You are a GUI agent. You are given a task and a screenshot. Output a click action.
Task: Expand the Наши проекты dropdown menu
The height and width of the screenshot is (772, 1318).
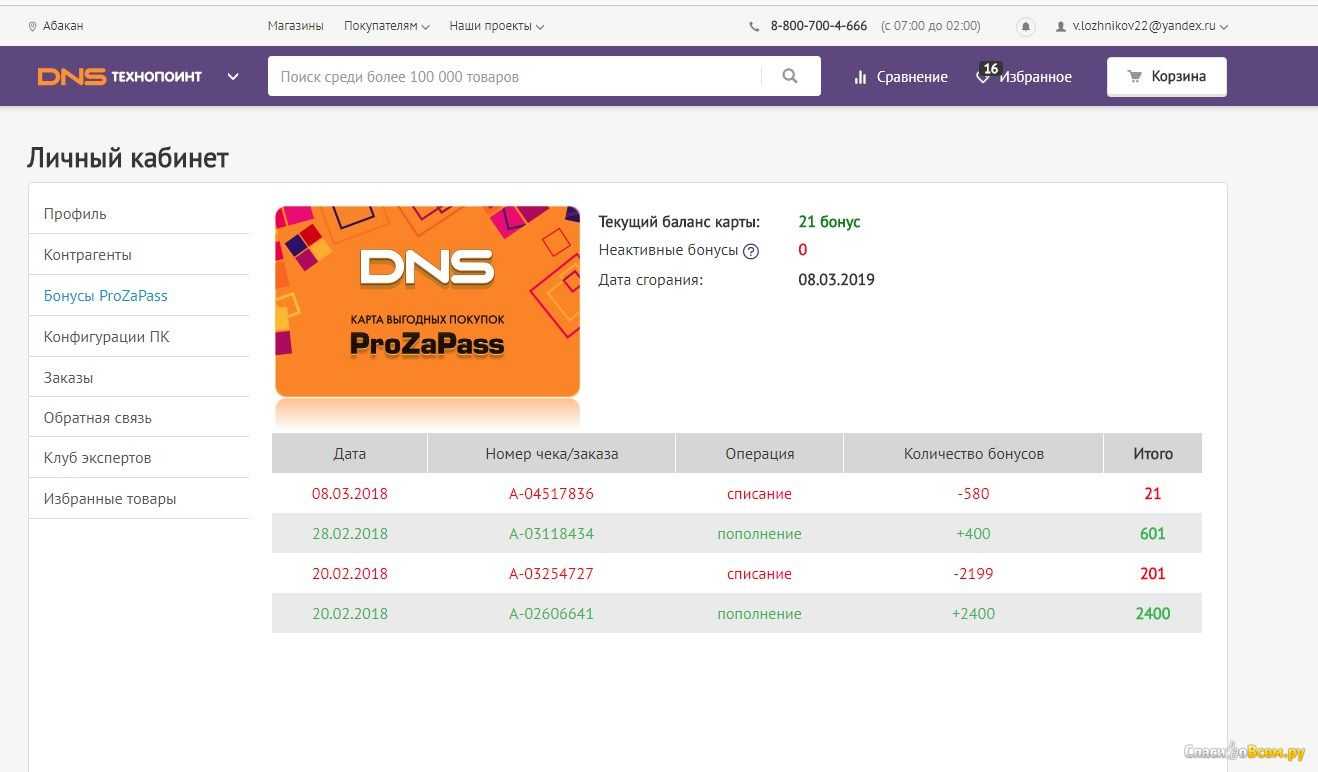pyautogui.click(x=497, y=26)
